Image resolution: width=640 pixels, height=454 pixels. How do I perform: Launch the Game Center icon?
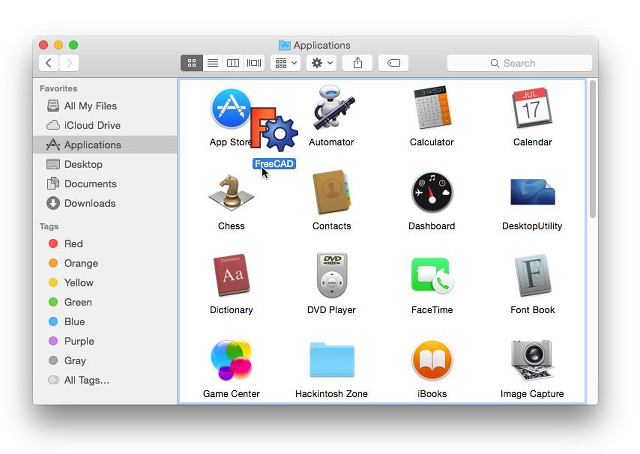pyautogui.click(x=231, y=359)
